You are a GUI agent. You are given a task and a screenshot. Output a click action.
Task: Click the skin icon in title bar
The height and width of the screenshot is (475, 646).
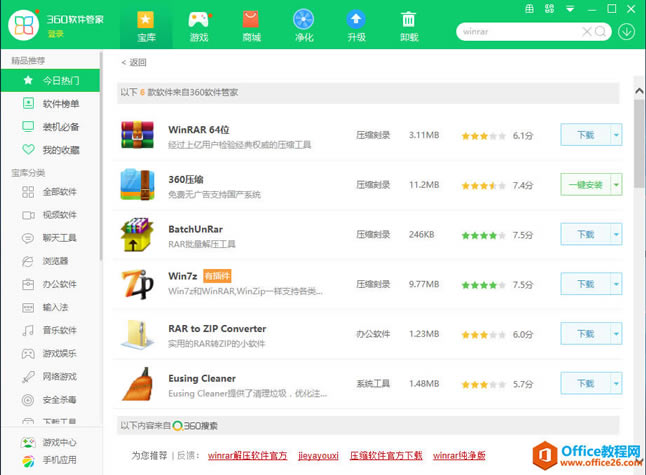[529, 9]
